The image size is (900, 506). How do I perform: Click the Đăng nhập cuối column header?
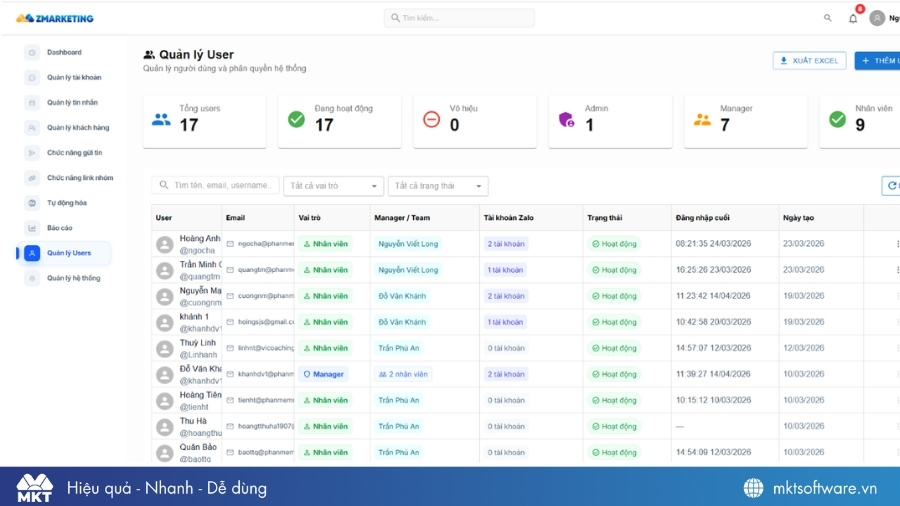[703, 218]
